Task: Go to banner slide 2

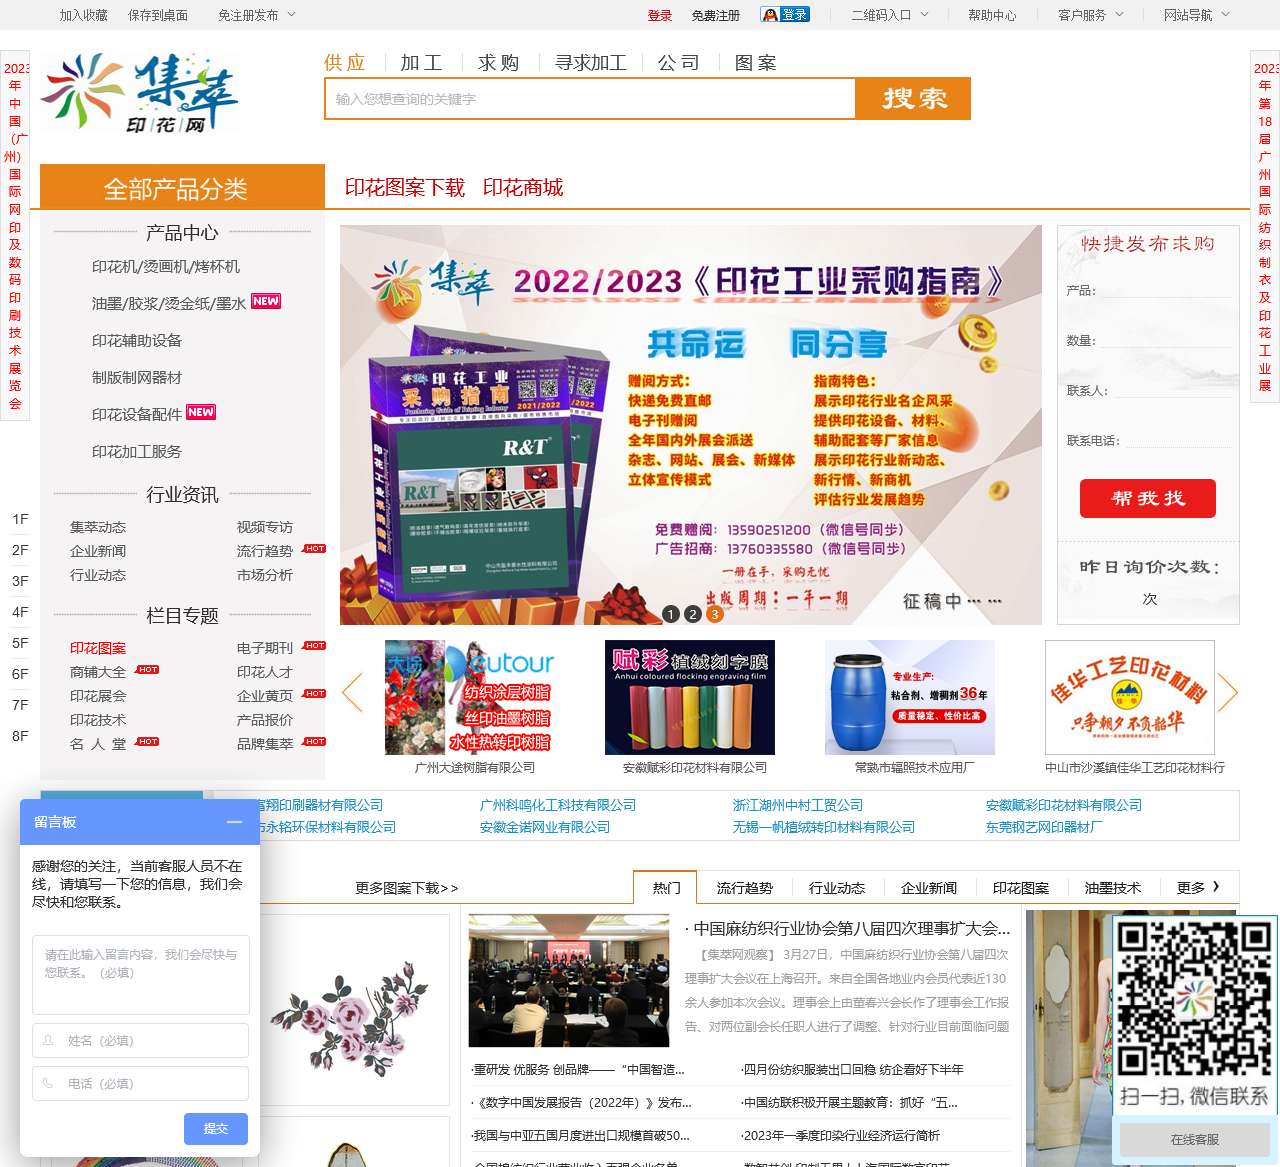Action: coord(692,614)
